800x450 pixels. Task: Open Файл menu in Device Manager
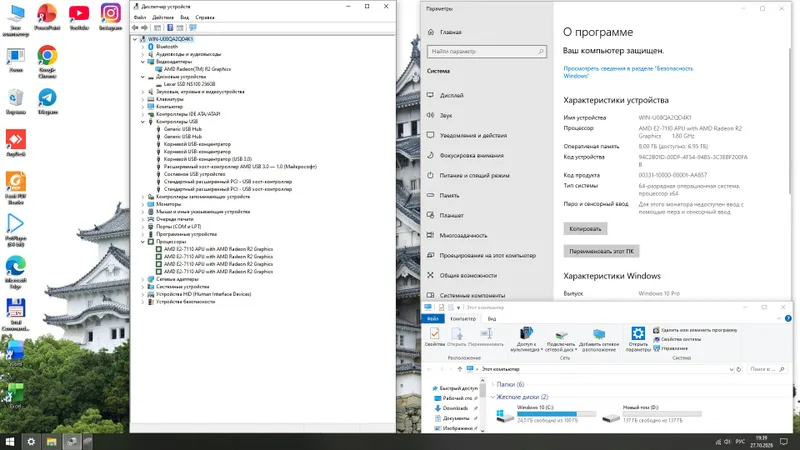pyautogui.click(x=140, y=17)
